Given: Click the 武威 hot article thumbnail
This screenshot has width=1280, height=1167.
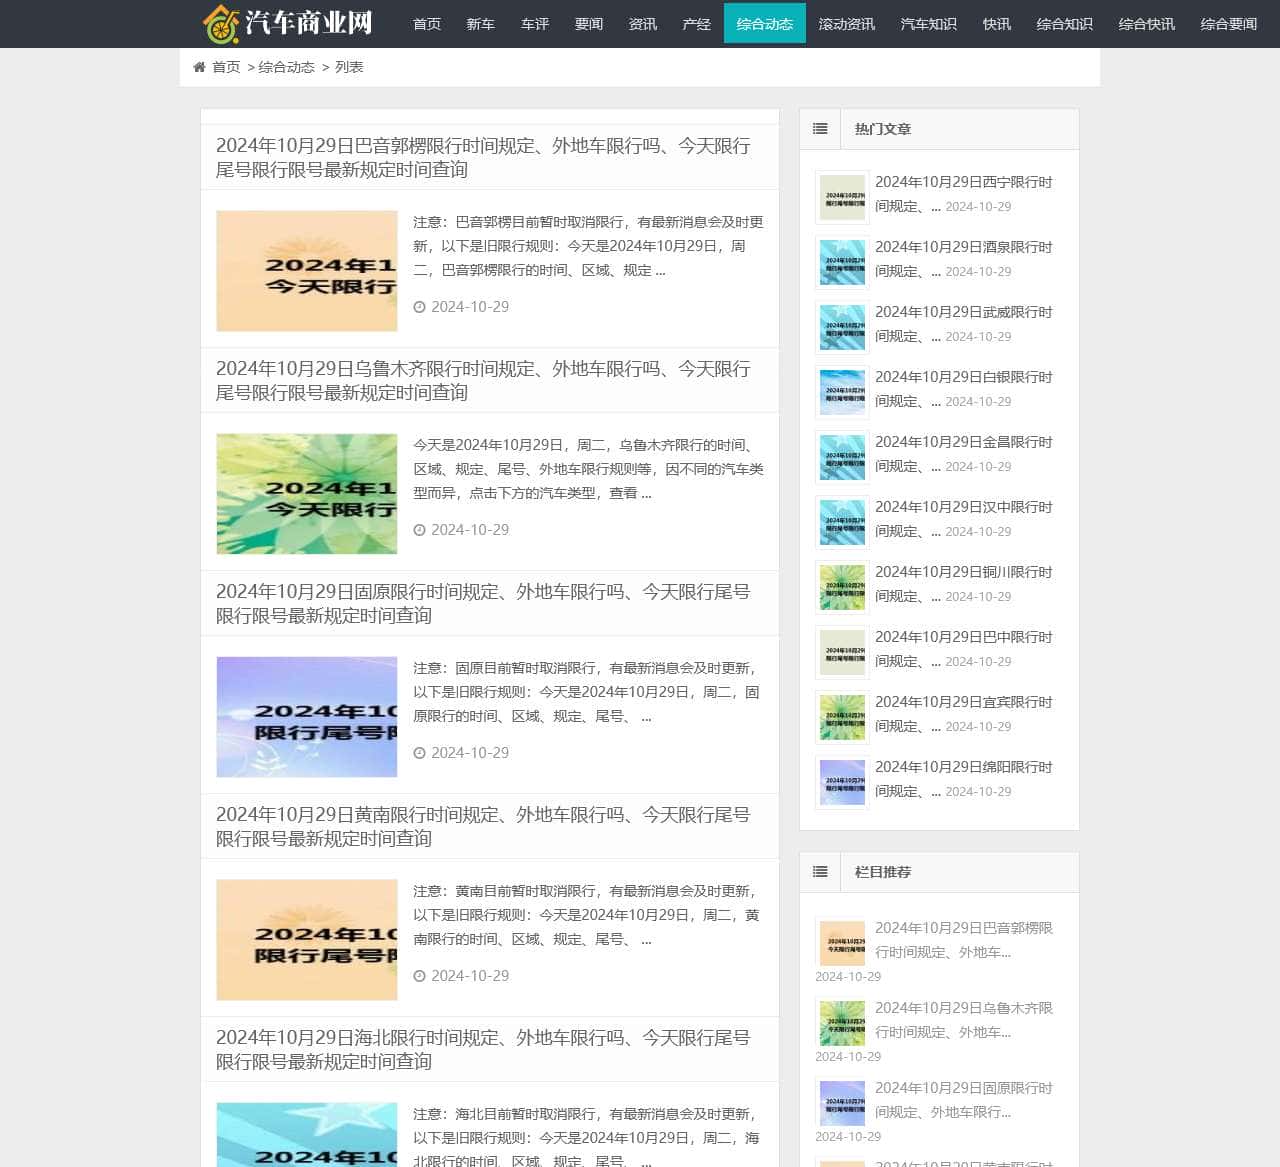Looking at the screenshot, I should click(842, 327).
